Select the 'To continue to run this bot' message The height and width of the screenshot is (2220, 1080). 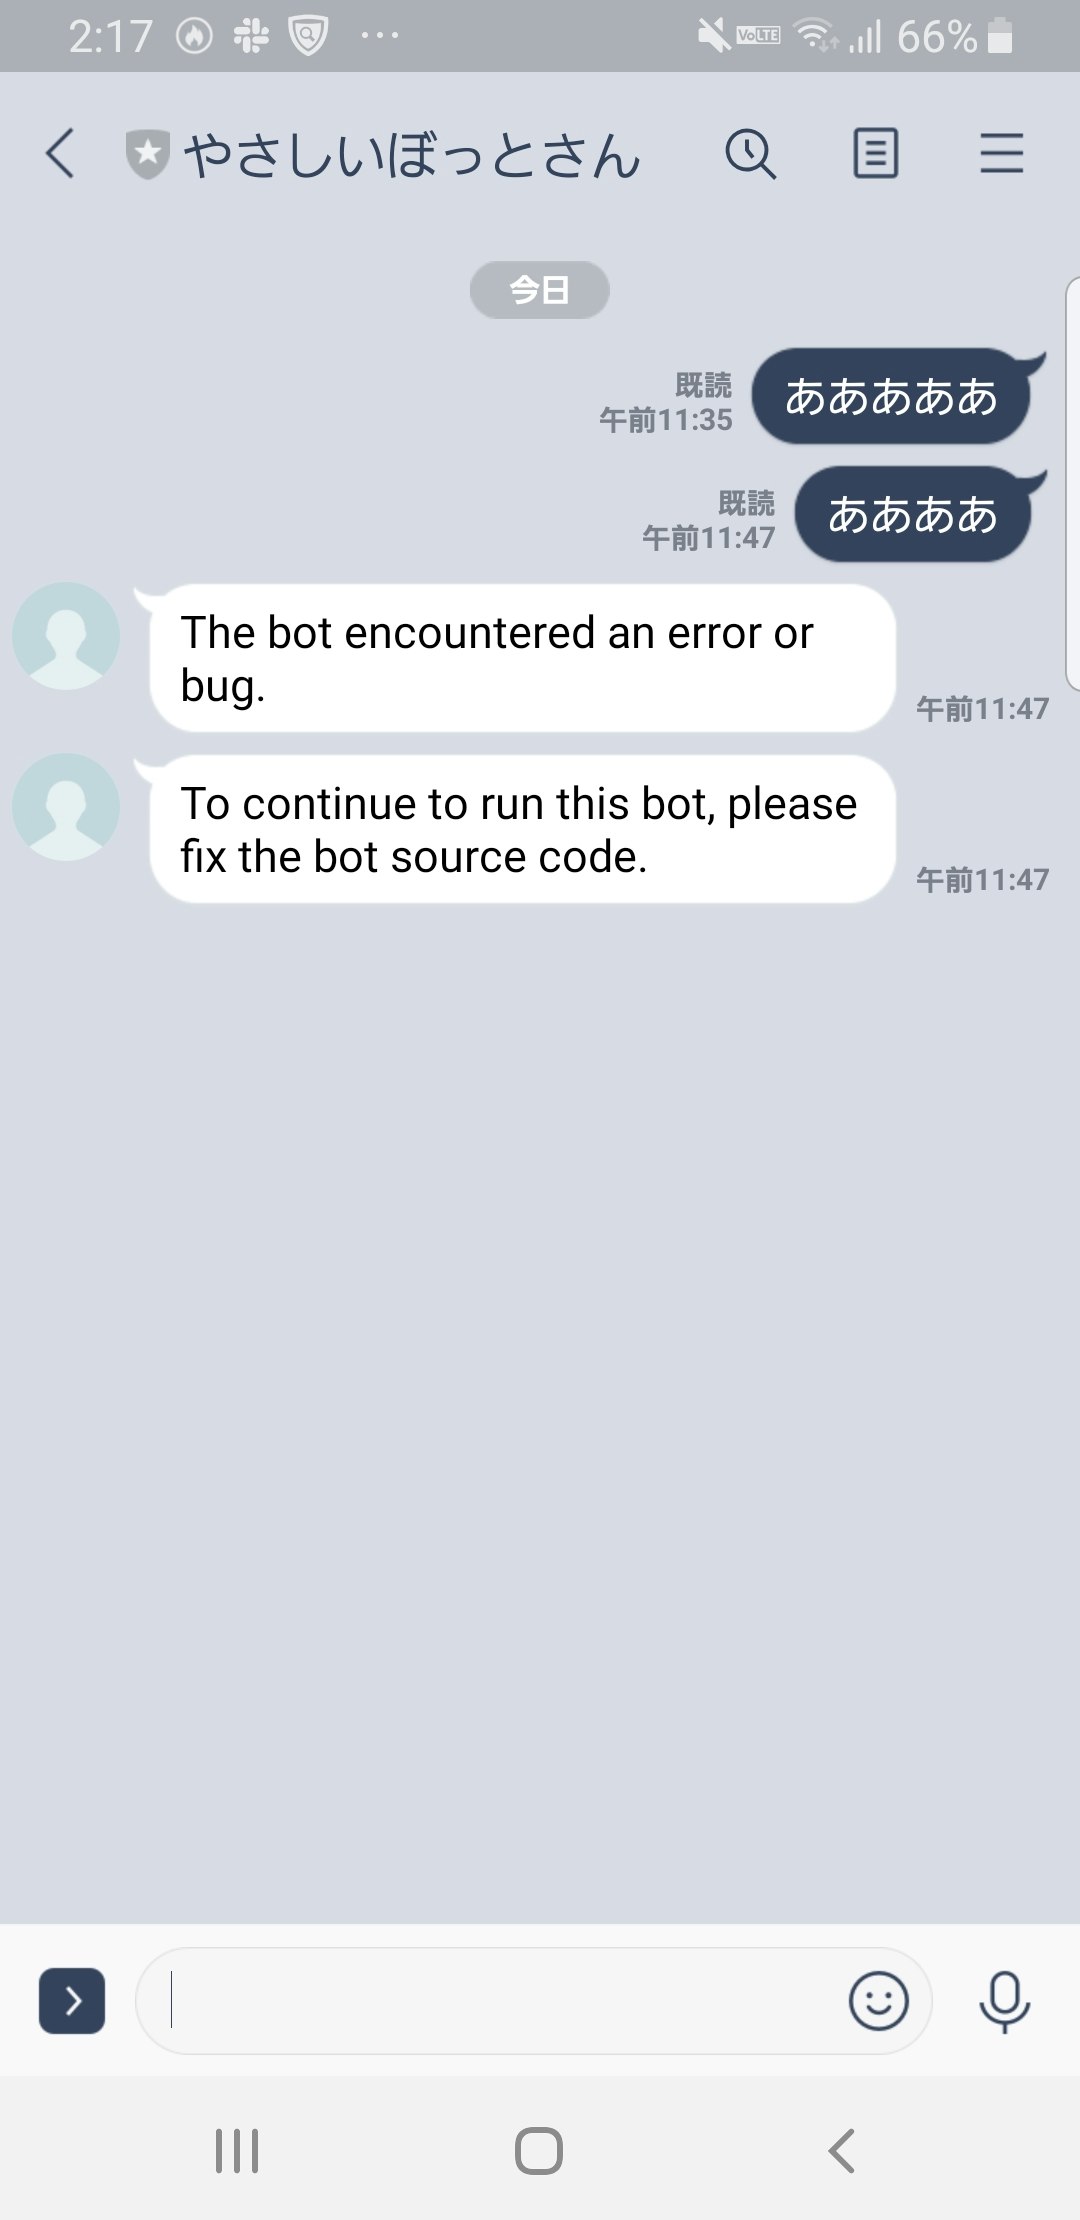[522, 830]
